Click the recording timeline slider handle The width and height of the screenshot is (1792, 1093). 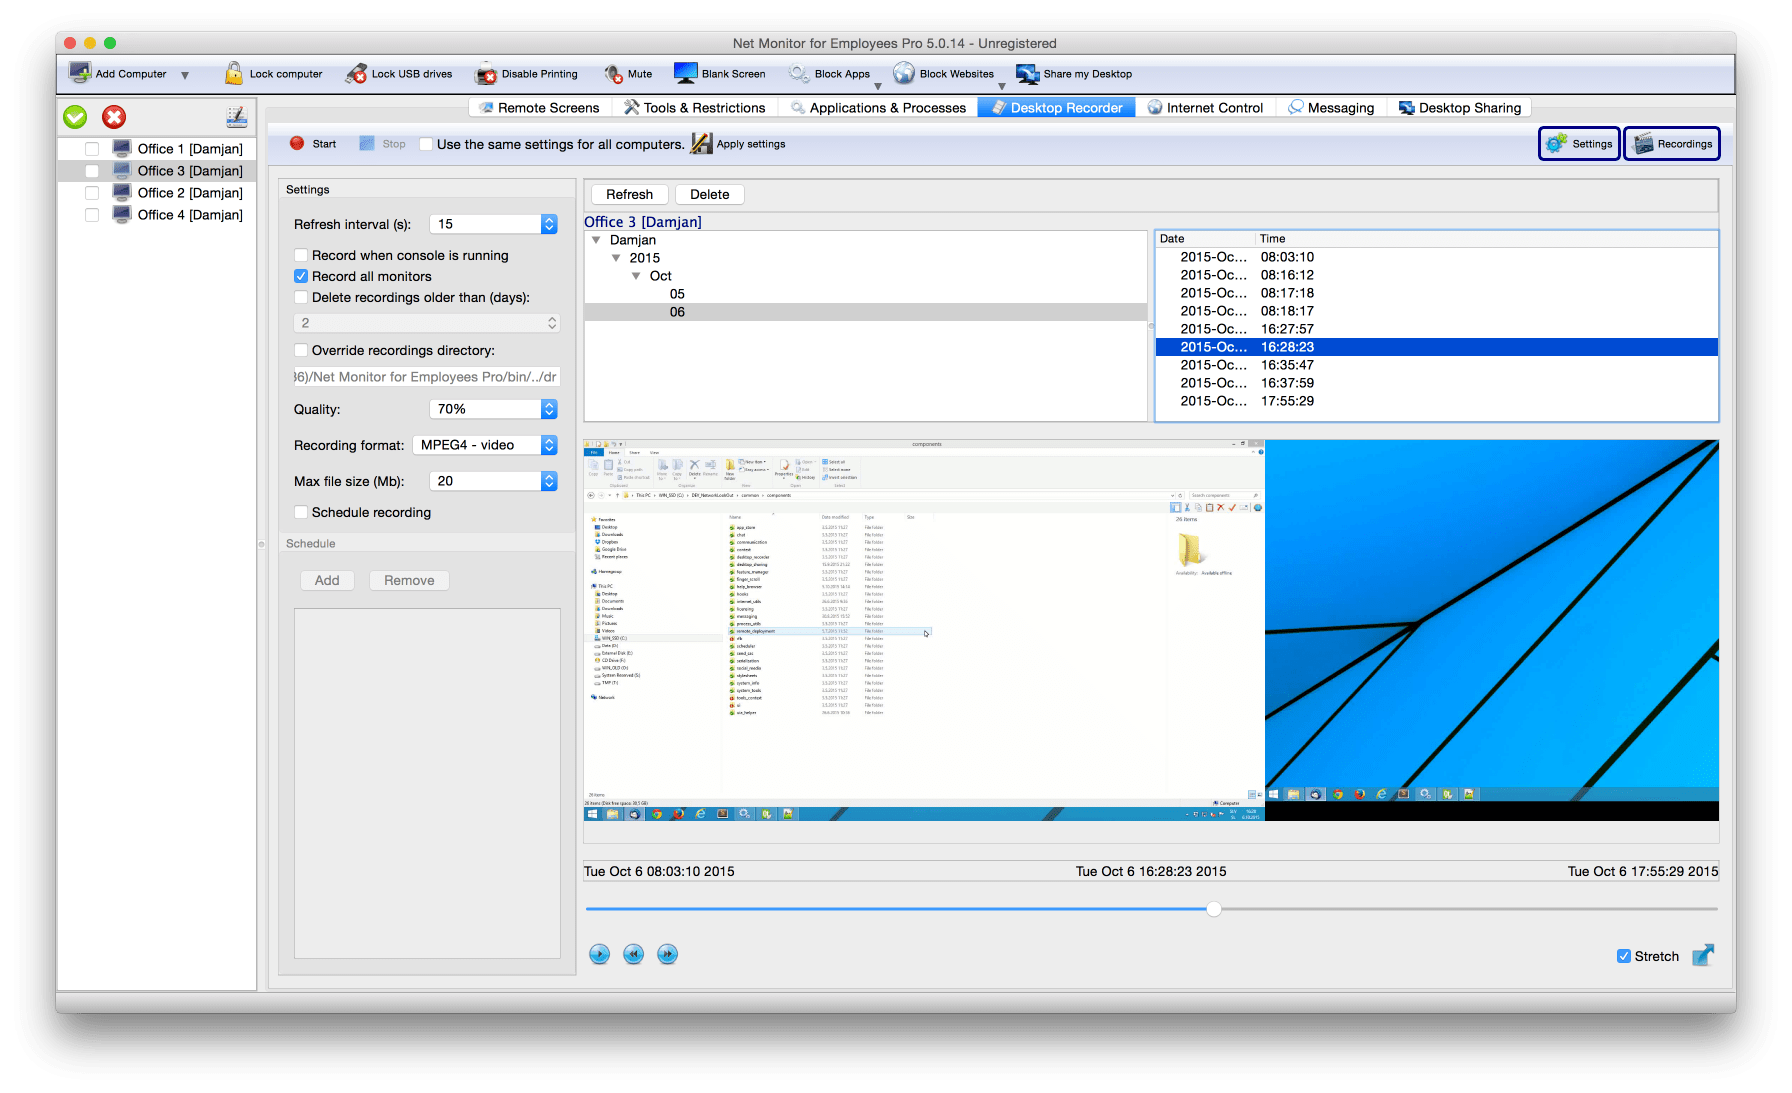(x=1214, y=909)
